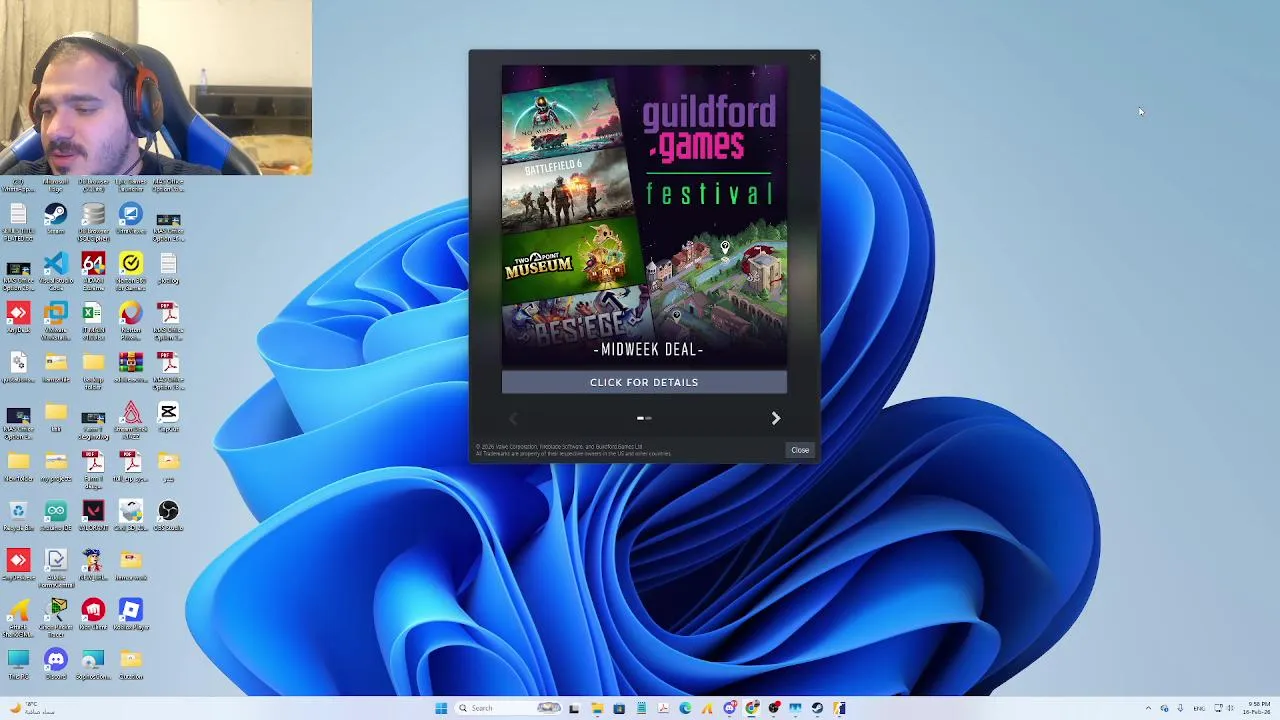Launch AnyDesk from the desktop
Screen dimensions: 1280x720
18,318
